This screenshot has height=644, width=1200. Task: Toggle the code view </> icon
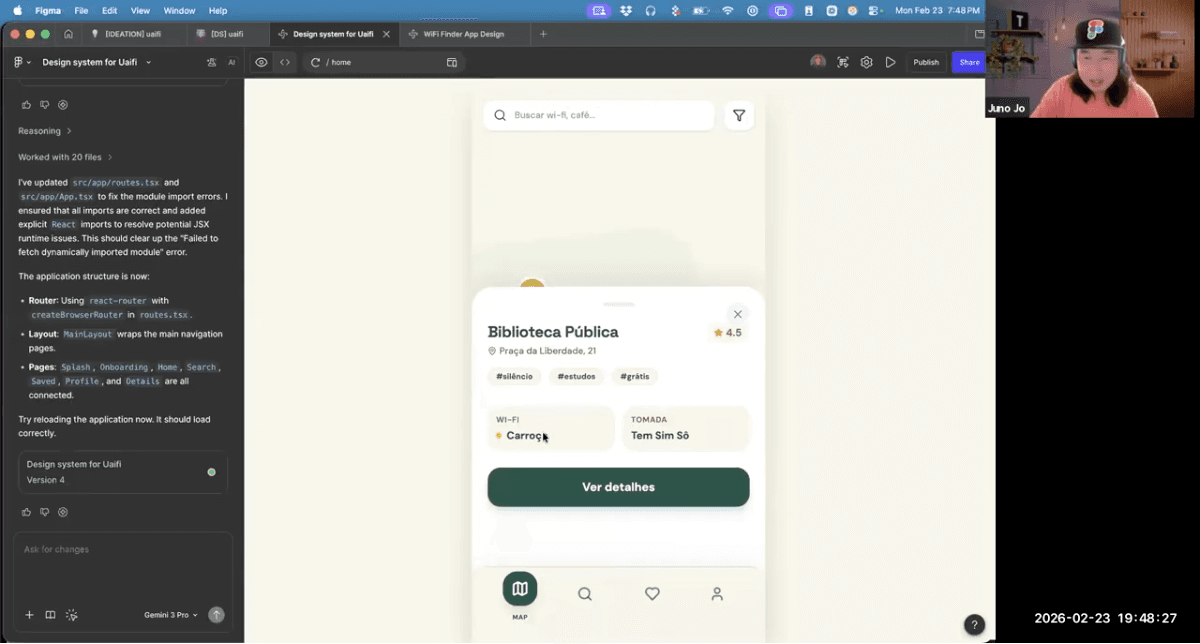(x=285, y=62)
